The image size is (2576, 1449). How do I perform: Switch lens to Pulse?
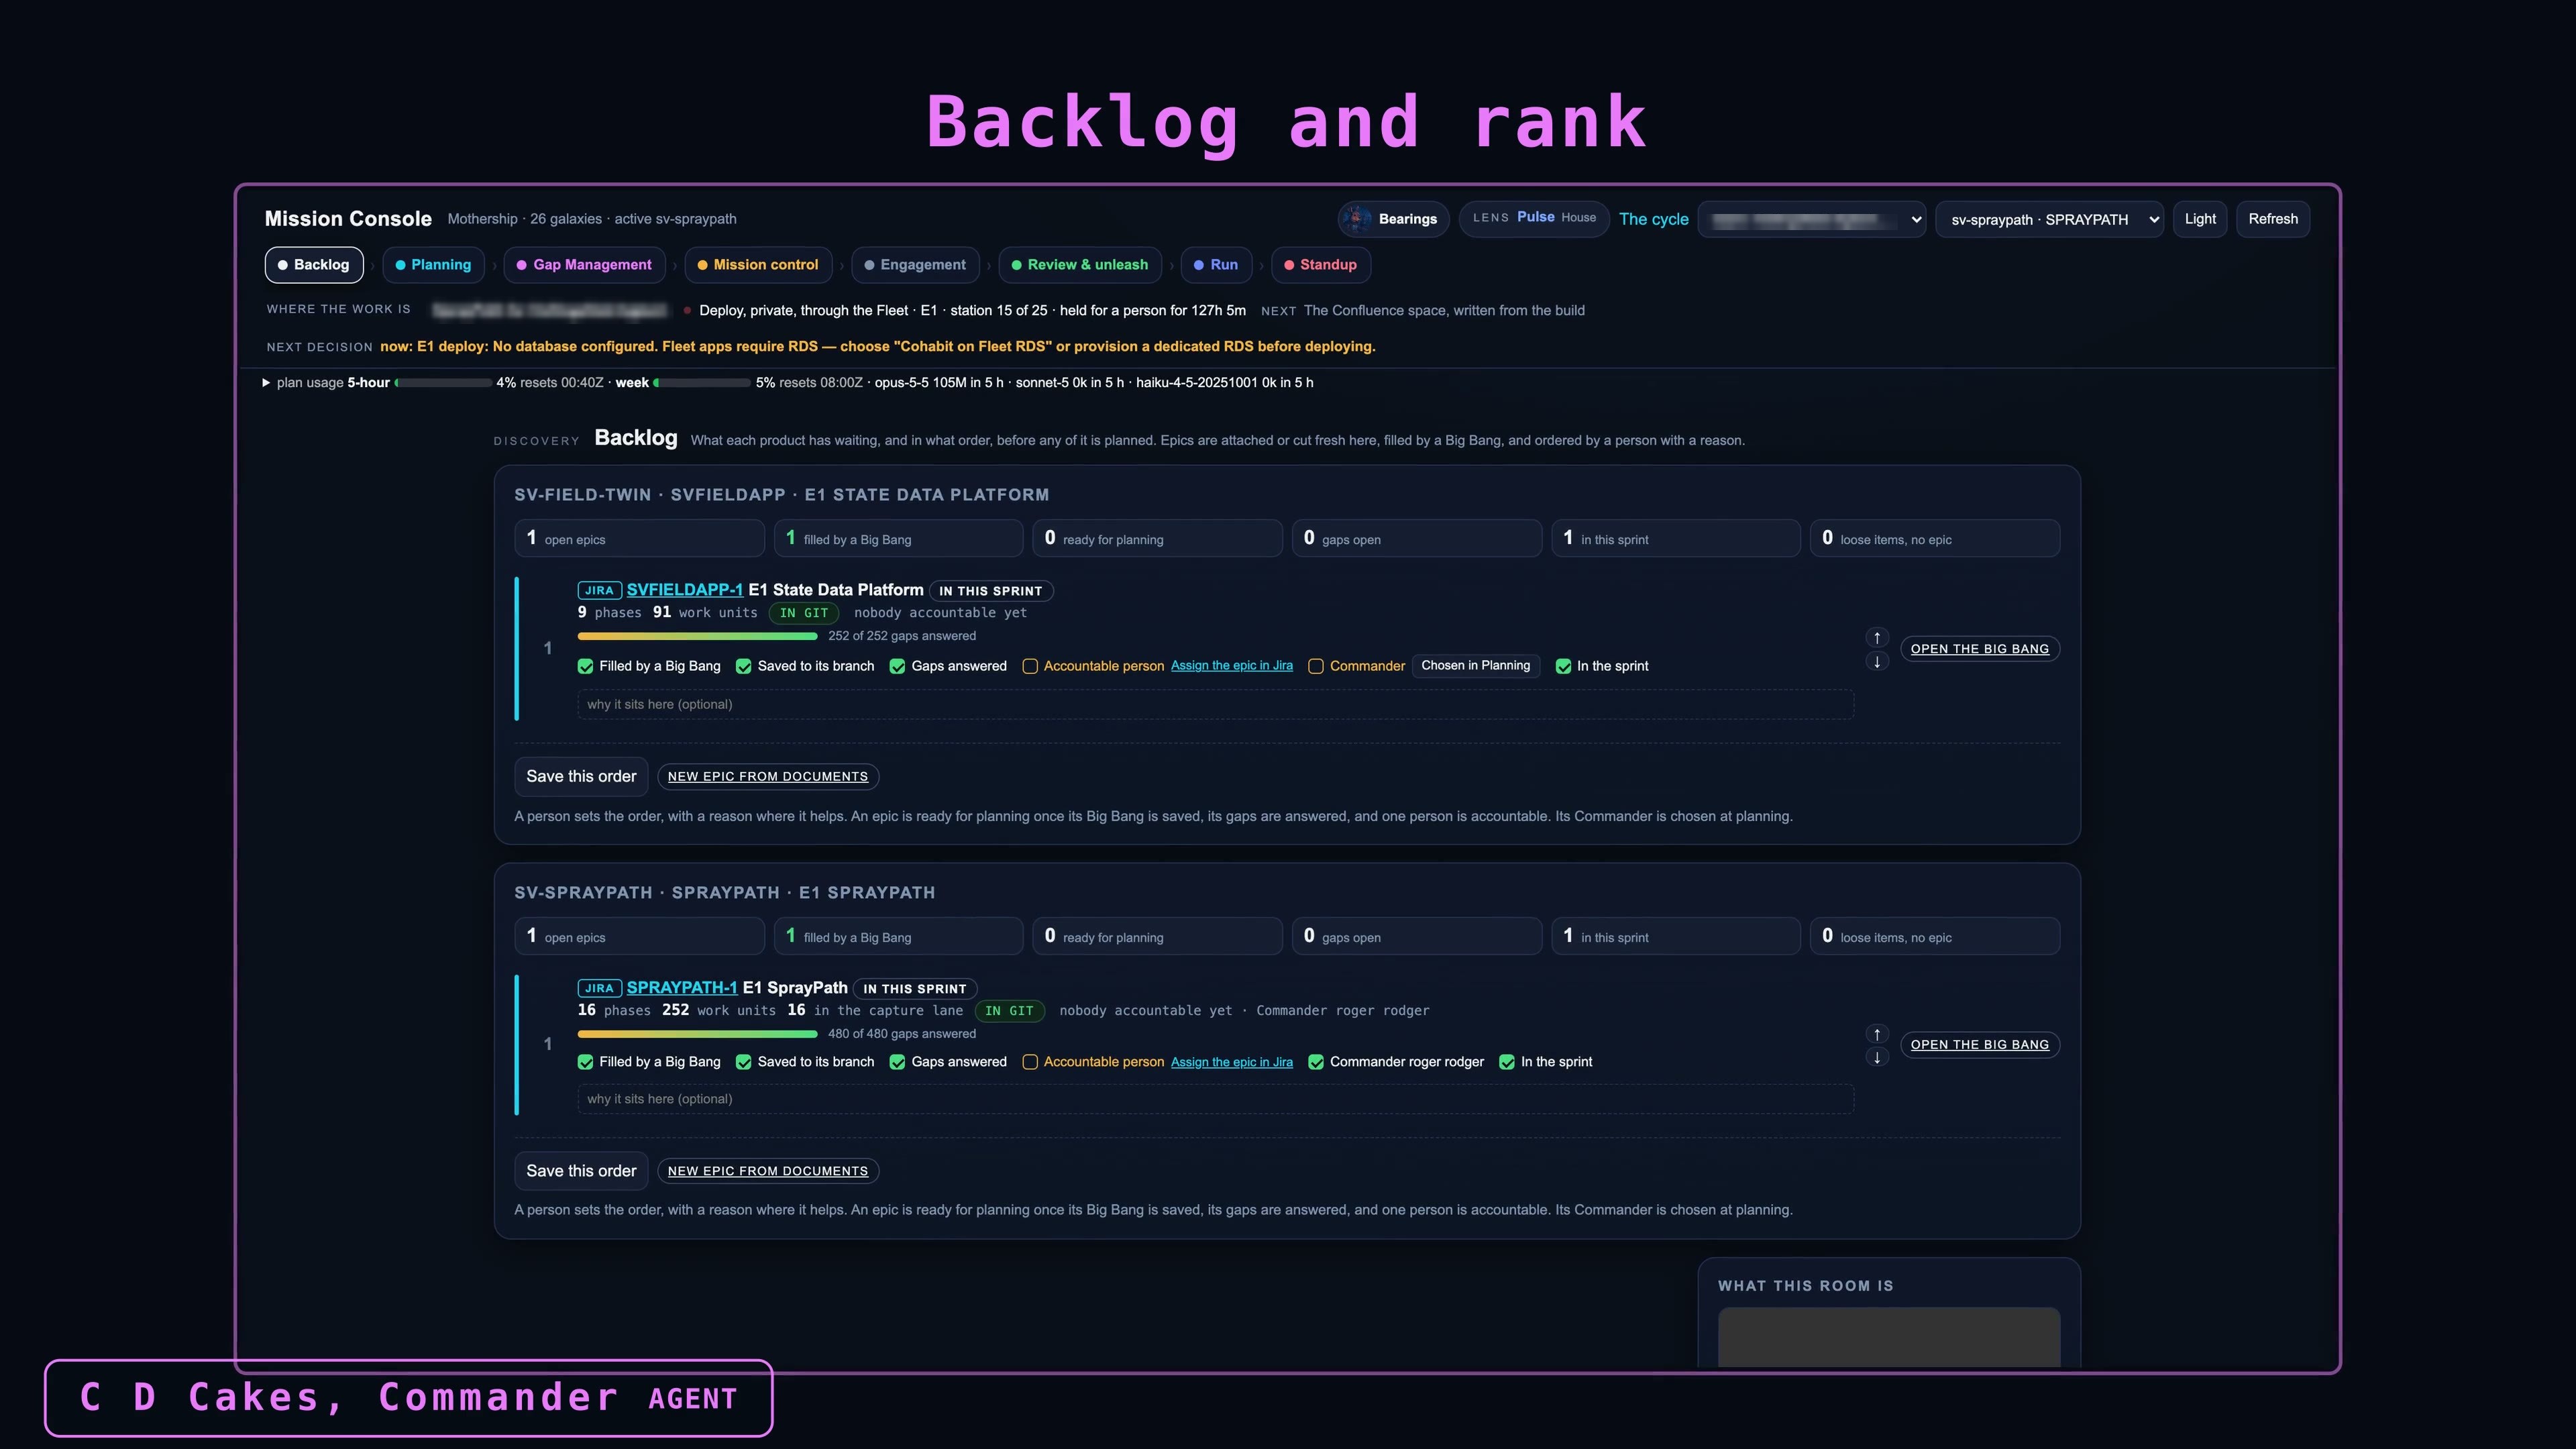1535,217
